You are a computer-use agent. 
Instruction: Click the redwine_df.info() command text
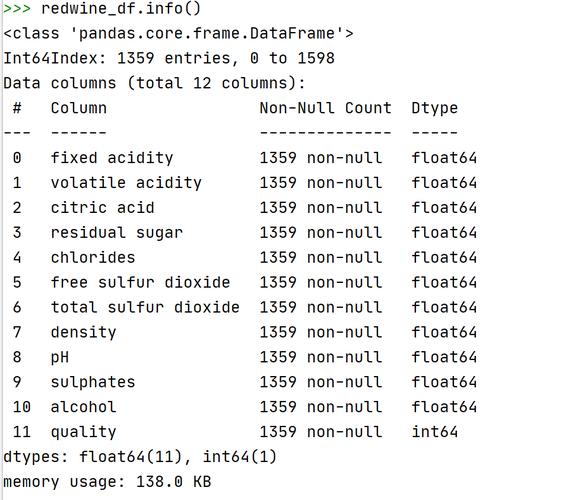coord(121,9)
